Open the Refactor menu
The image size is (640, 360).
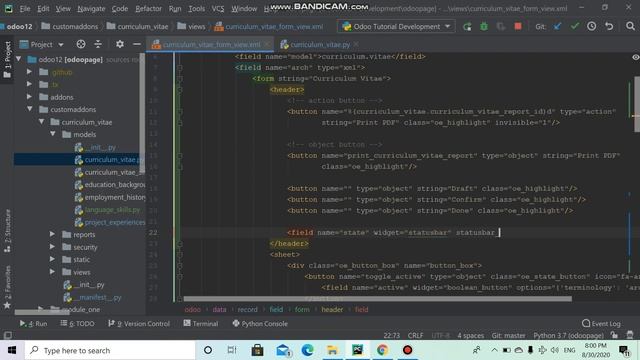pos(148,9)
